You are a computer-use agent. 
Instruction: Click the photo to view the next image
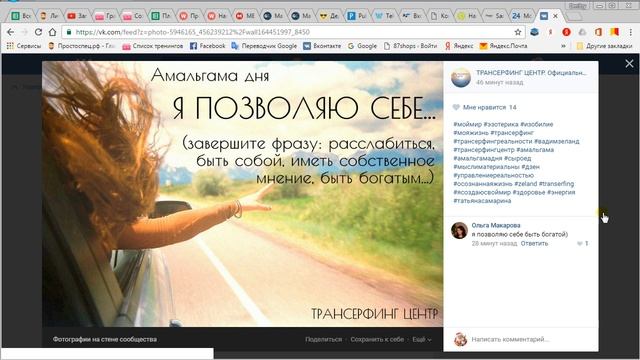pyautogui.click(x=242, y=194)
